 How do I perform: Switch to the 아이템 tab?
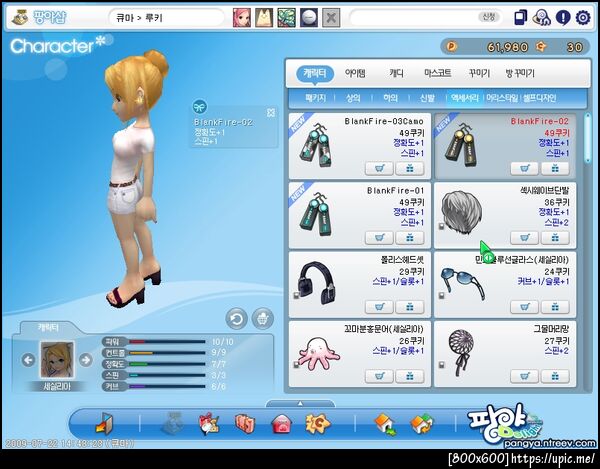355,73
